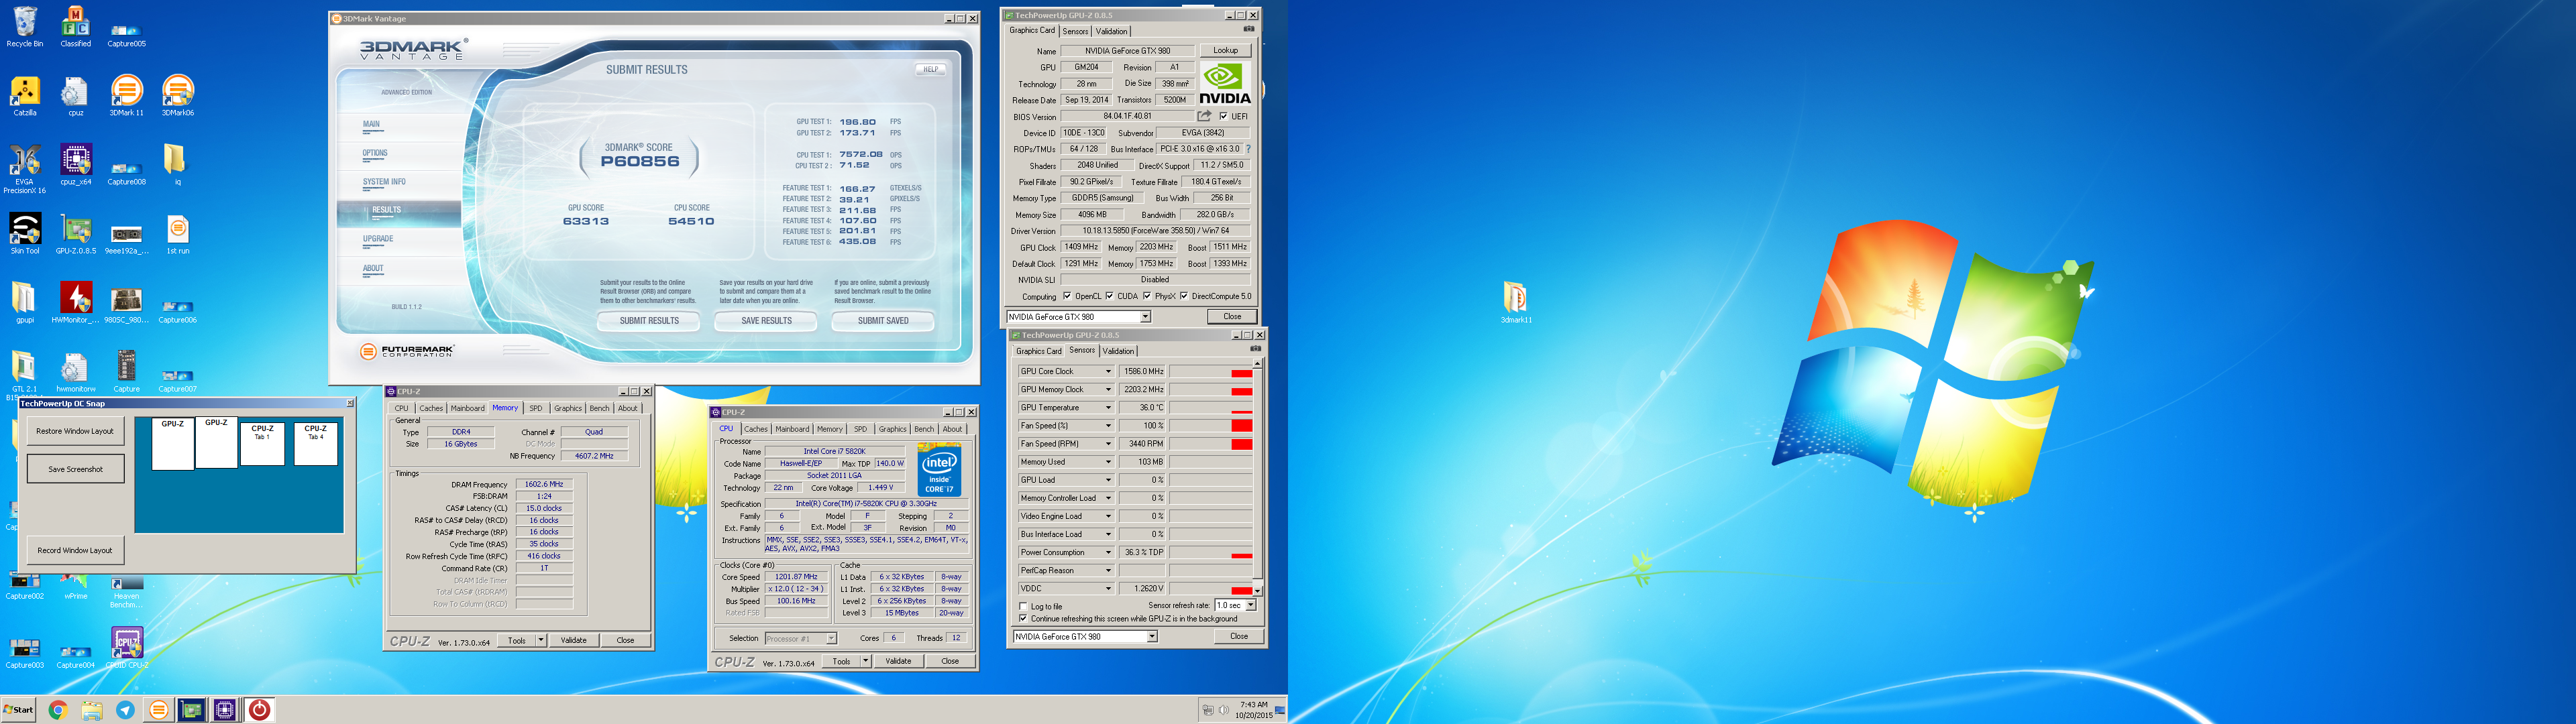Open the Recycle Bin desktop icon
The image size is (2576, 724).
coord(24,26)
